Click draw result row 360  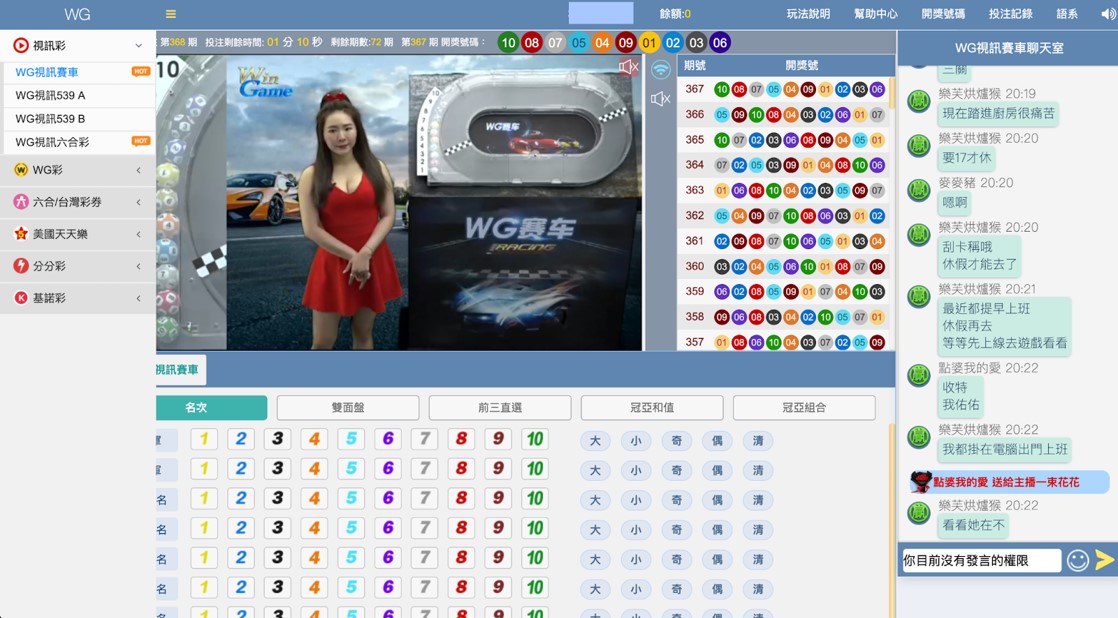click(x=784, y=266)
